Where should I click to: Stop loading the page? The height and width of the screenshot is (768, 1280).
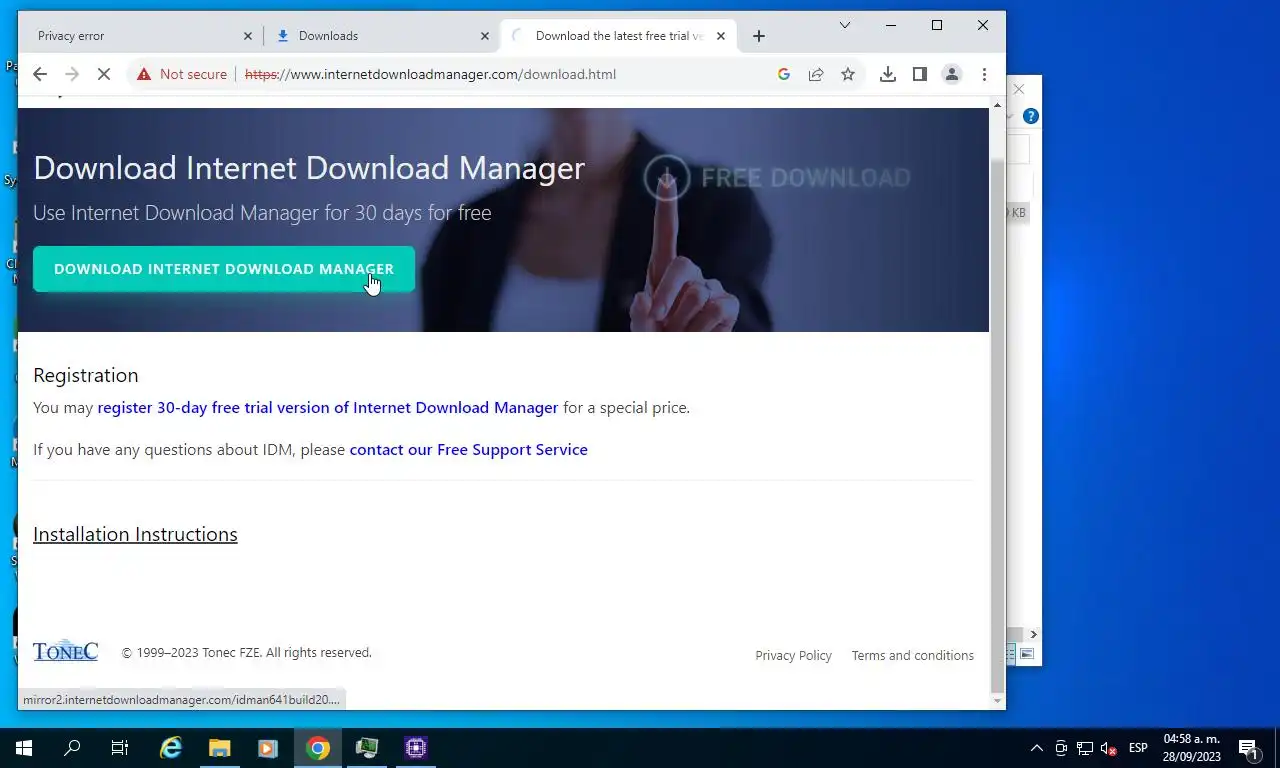tap(103, 74)
